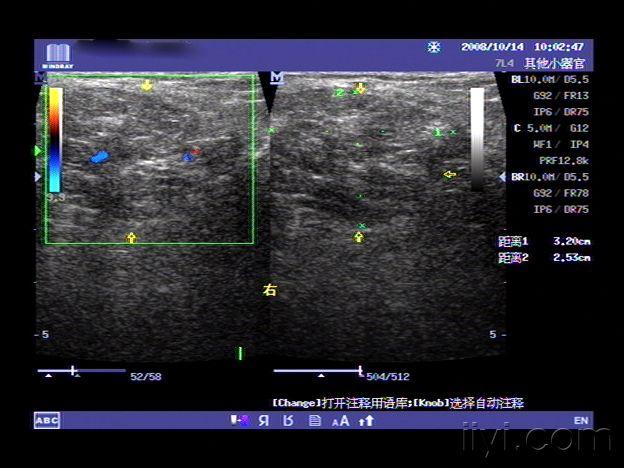Change annotation font size with AA icon
624x468 pixels.
tap(341, 421)
